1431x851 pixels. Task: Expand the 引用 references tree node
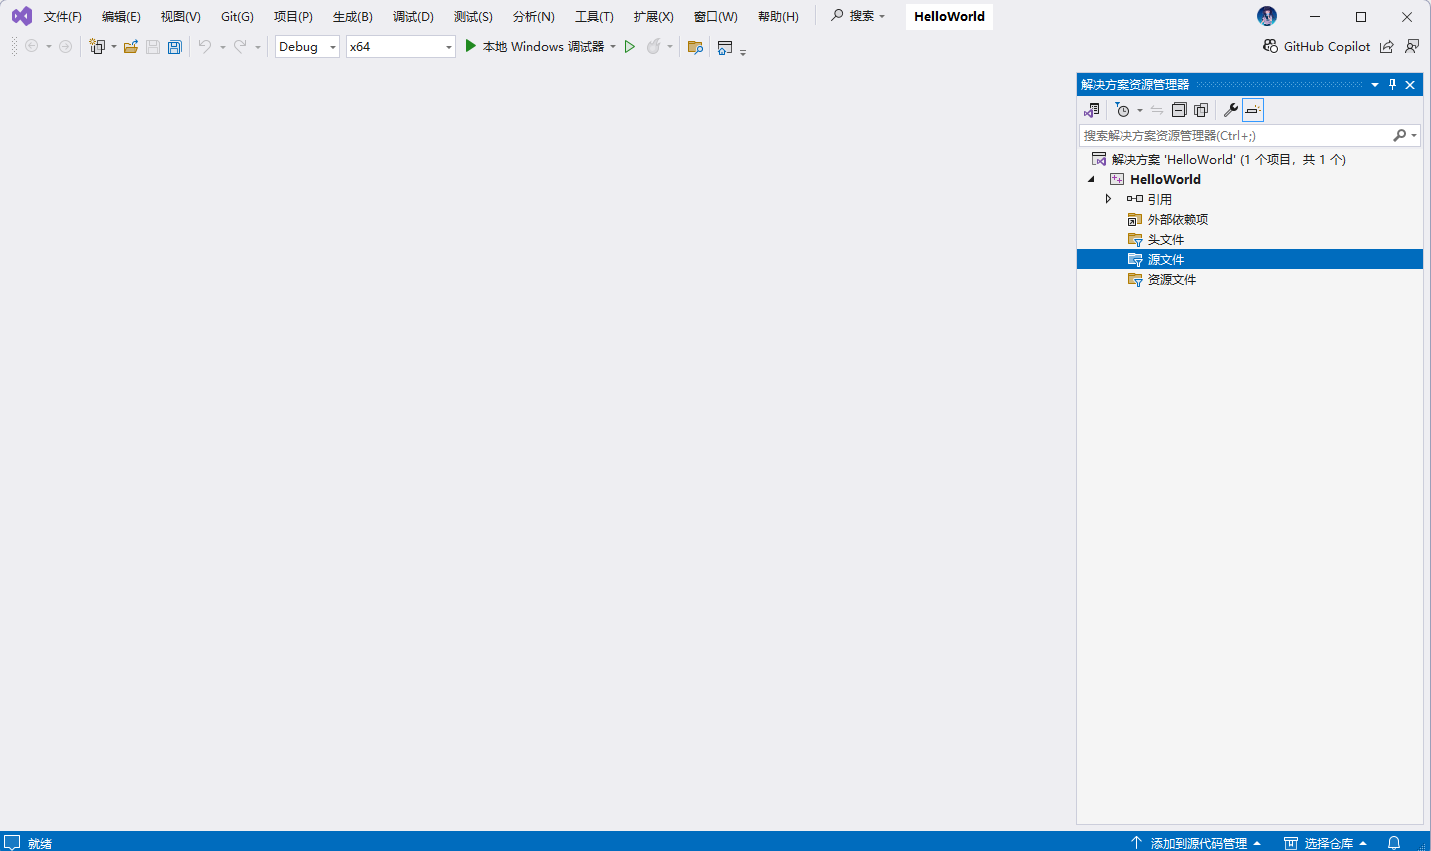click(1108, 199)
